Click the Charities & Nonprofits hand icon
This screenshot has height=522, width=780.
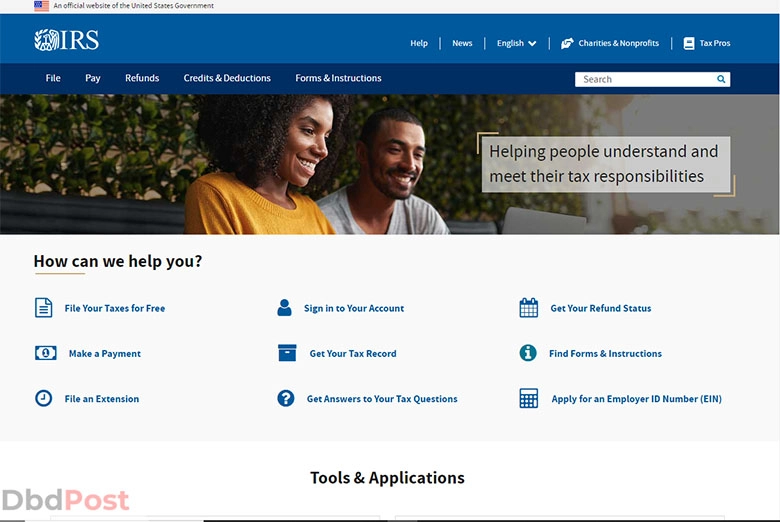click(567, 43)
